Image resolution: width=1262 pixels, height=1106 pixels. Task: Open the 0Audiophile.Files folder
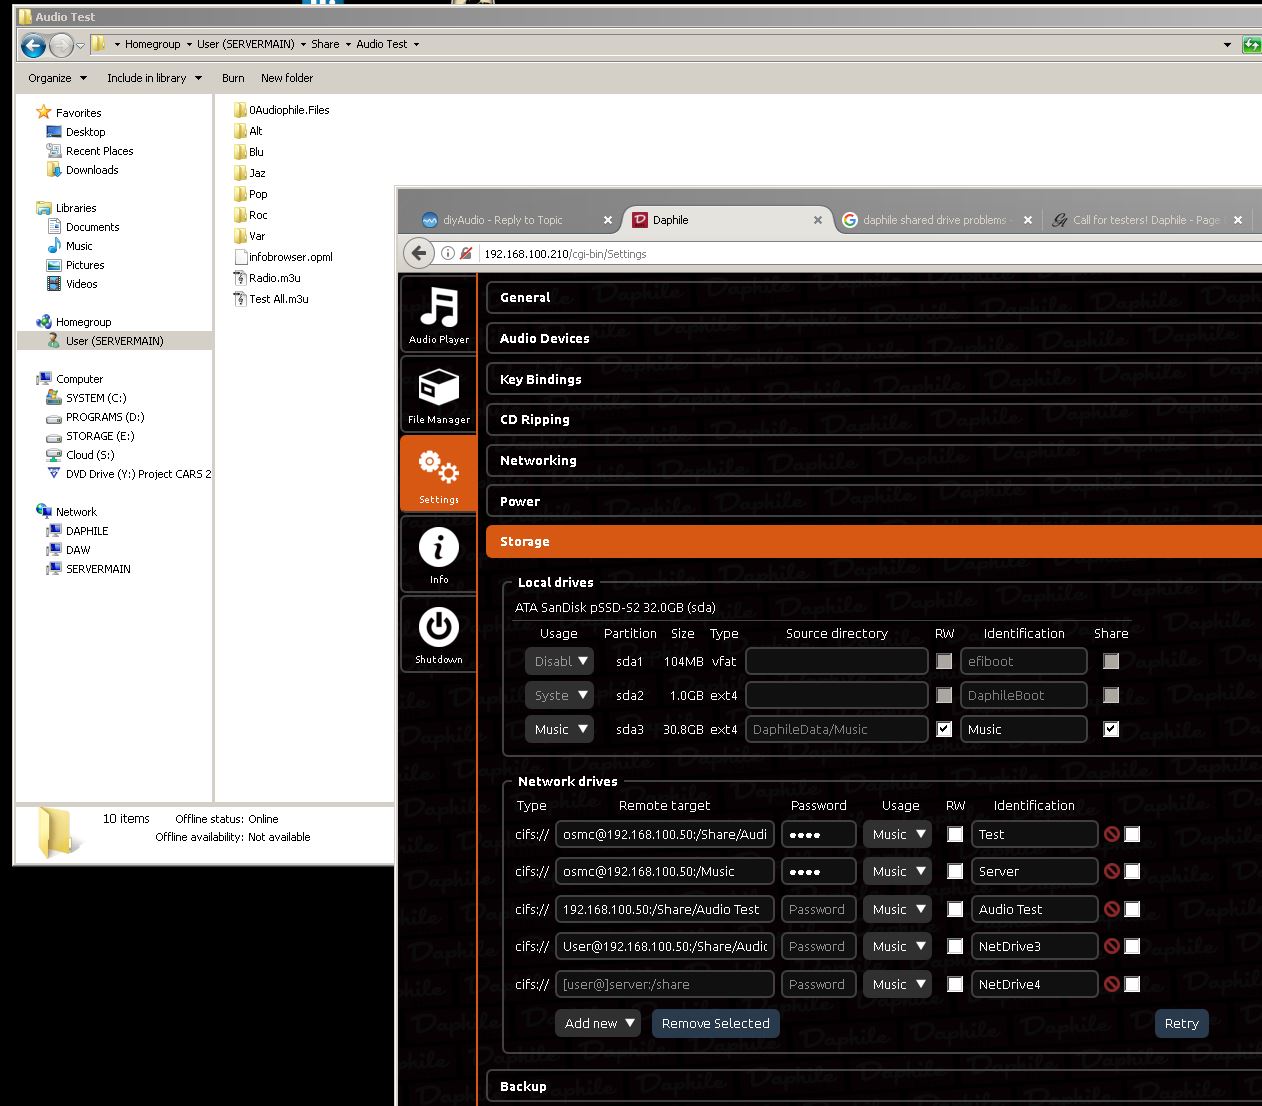click(x=281, y=110)
